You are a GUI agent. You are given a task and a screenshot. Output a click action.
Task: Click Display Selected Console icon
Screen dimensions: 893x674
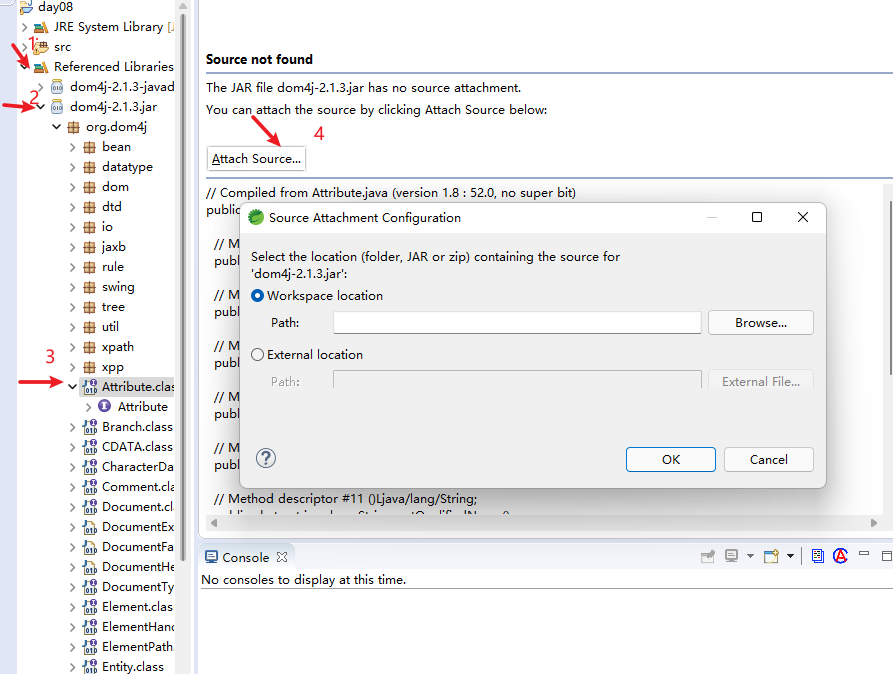731,556
